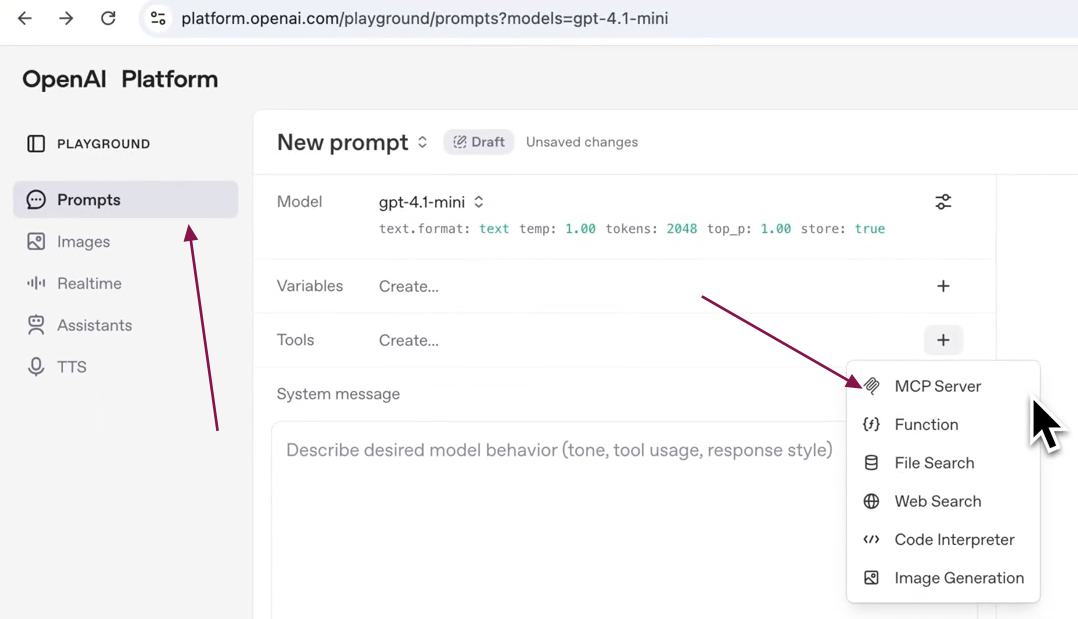Click the store: true parameter
Viewport: 1078px width, 619px height.
(843, 229)
